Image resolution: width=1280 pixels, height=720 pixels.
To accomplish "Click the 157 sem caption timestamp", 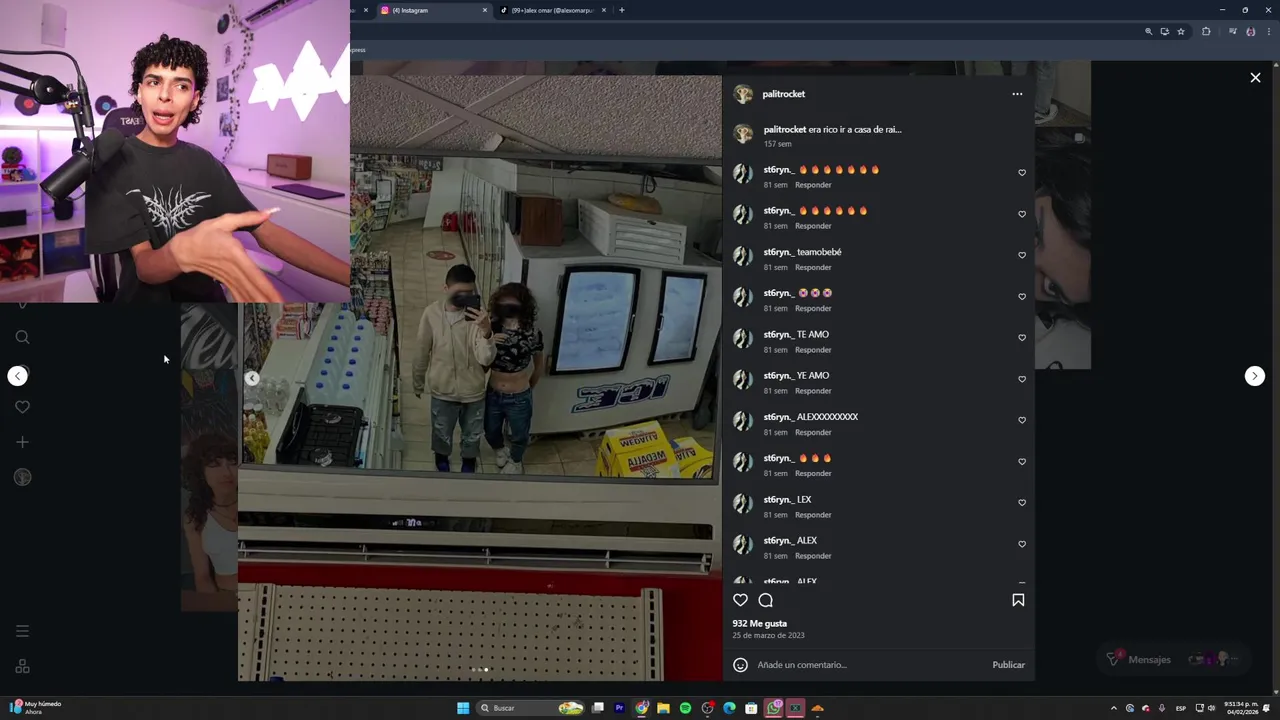I will [x=777, y=144].
